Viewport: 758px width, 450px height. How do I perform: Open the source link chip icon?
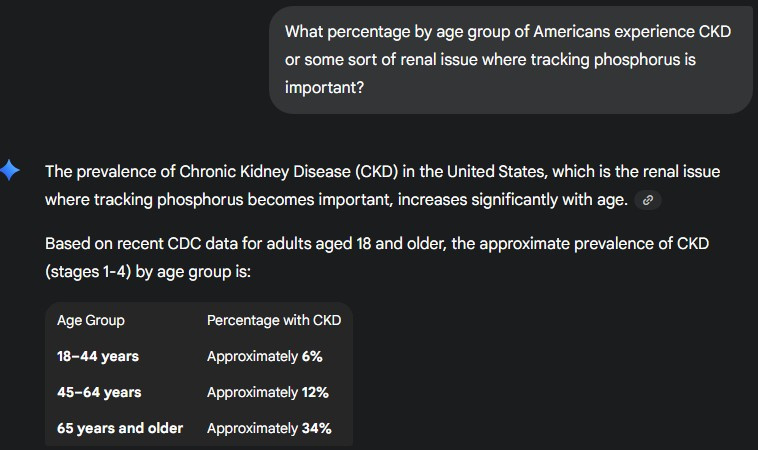click(x=648, y=200)
